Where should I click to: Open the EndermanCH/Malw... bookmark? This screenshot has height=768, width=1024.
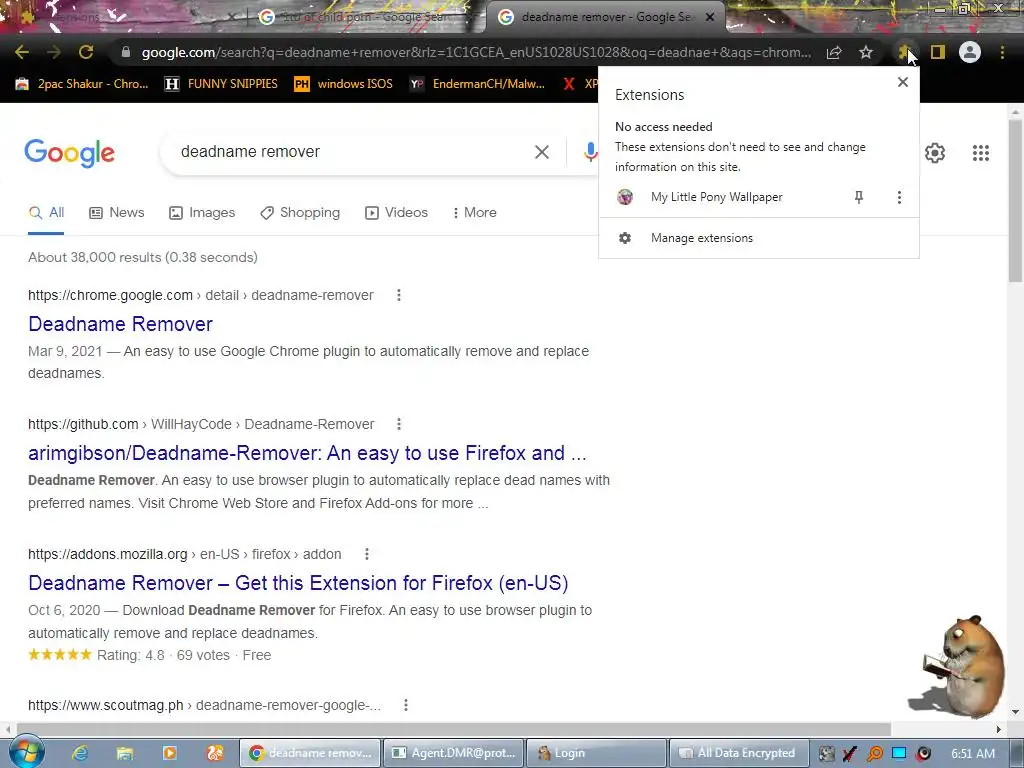click(477, 84)
